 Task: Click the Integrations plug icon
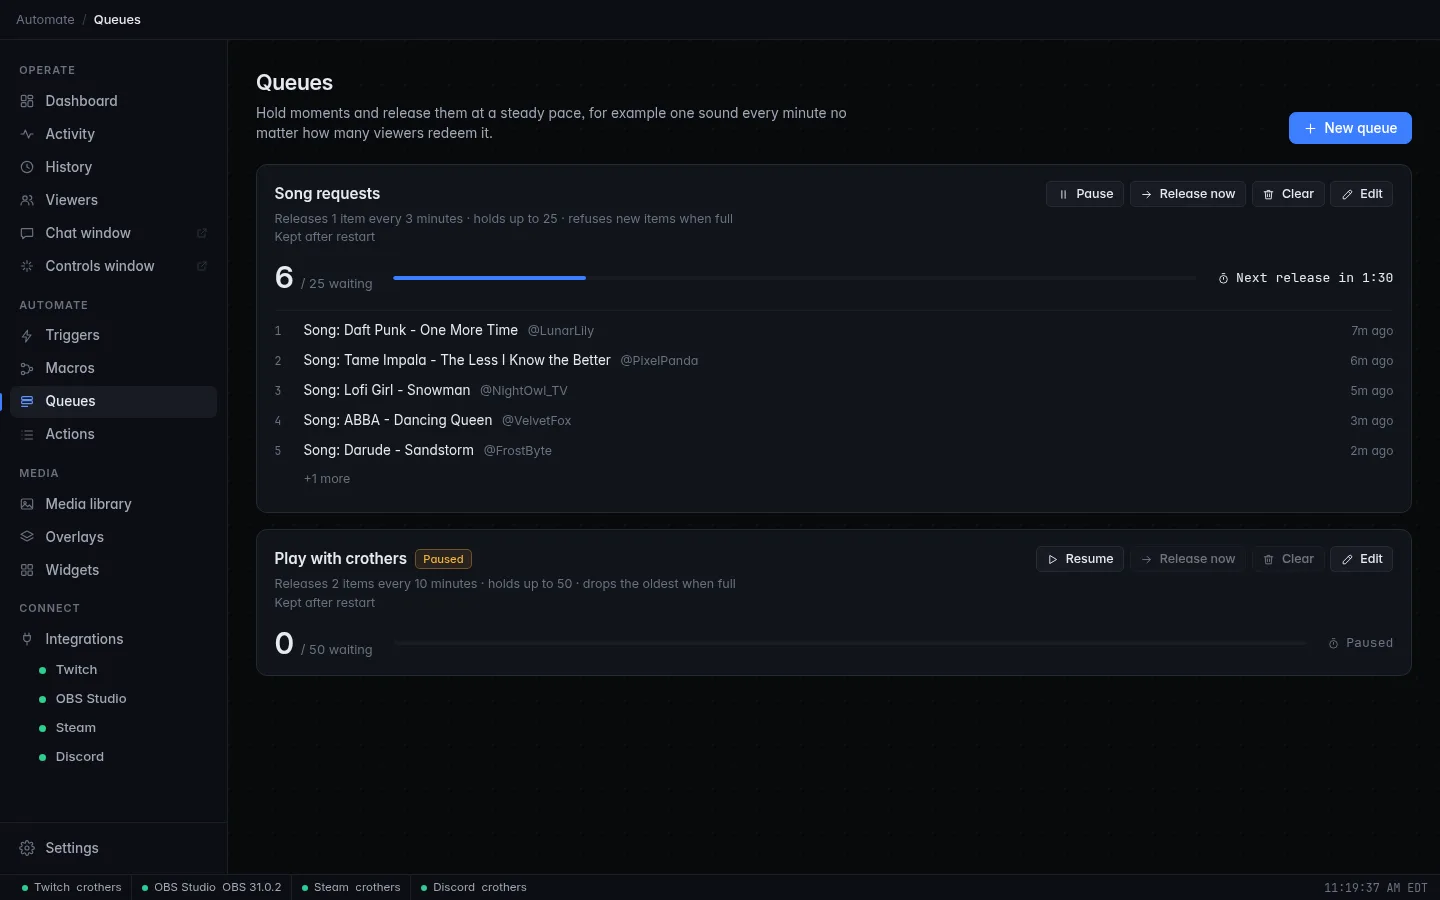click(x=27, y=639)
